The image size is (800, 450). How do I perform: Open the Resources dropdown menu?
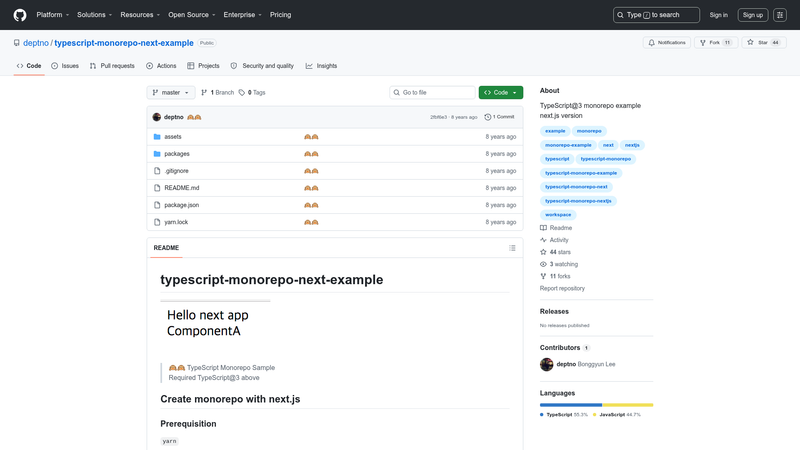(140, 15)
